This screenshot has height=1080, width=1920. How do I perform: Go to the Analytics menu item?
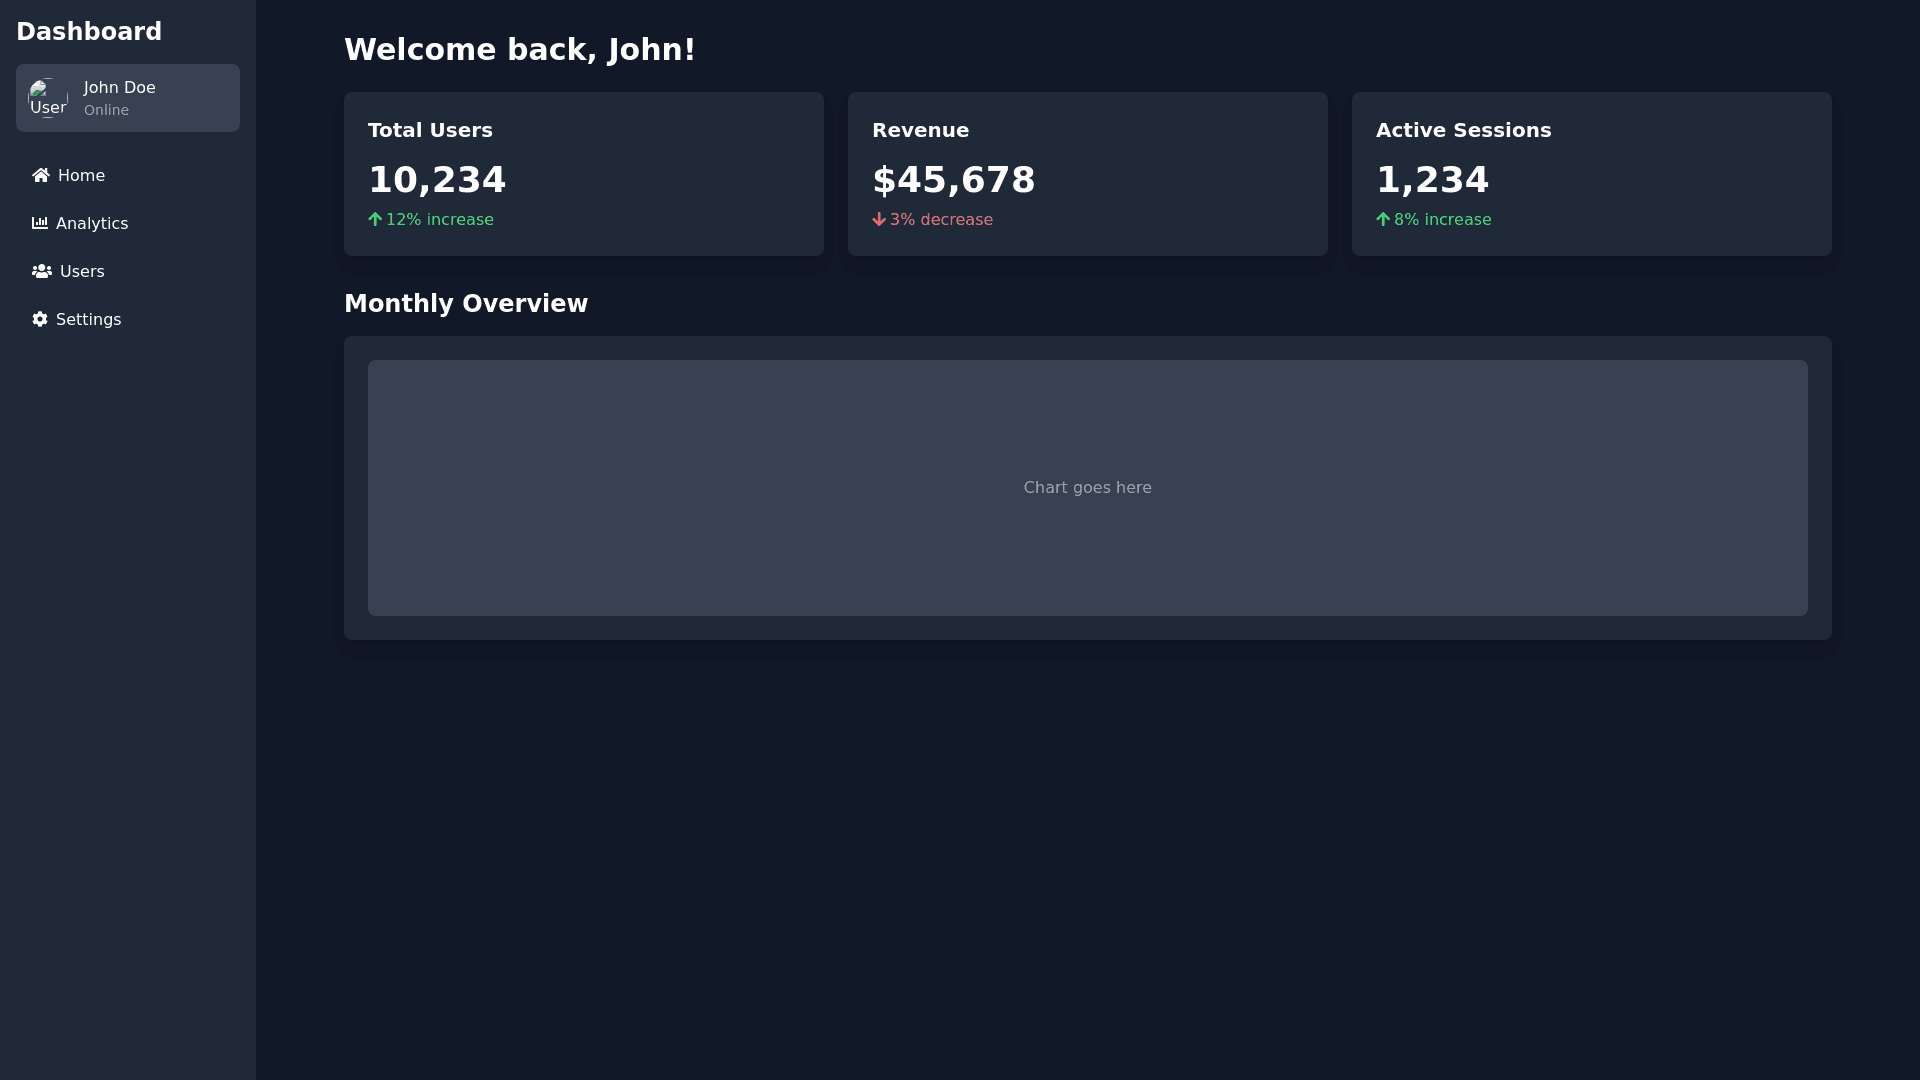point(92,223)
